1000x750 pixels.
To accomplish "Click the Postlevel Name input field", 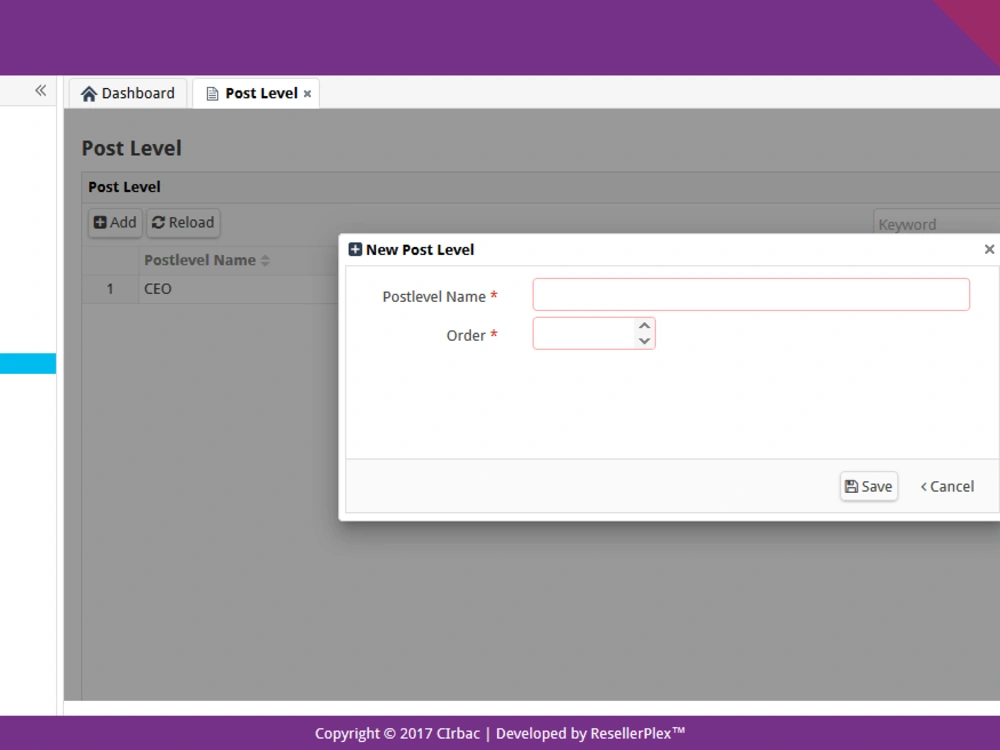I will (751, 295).
